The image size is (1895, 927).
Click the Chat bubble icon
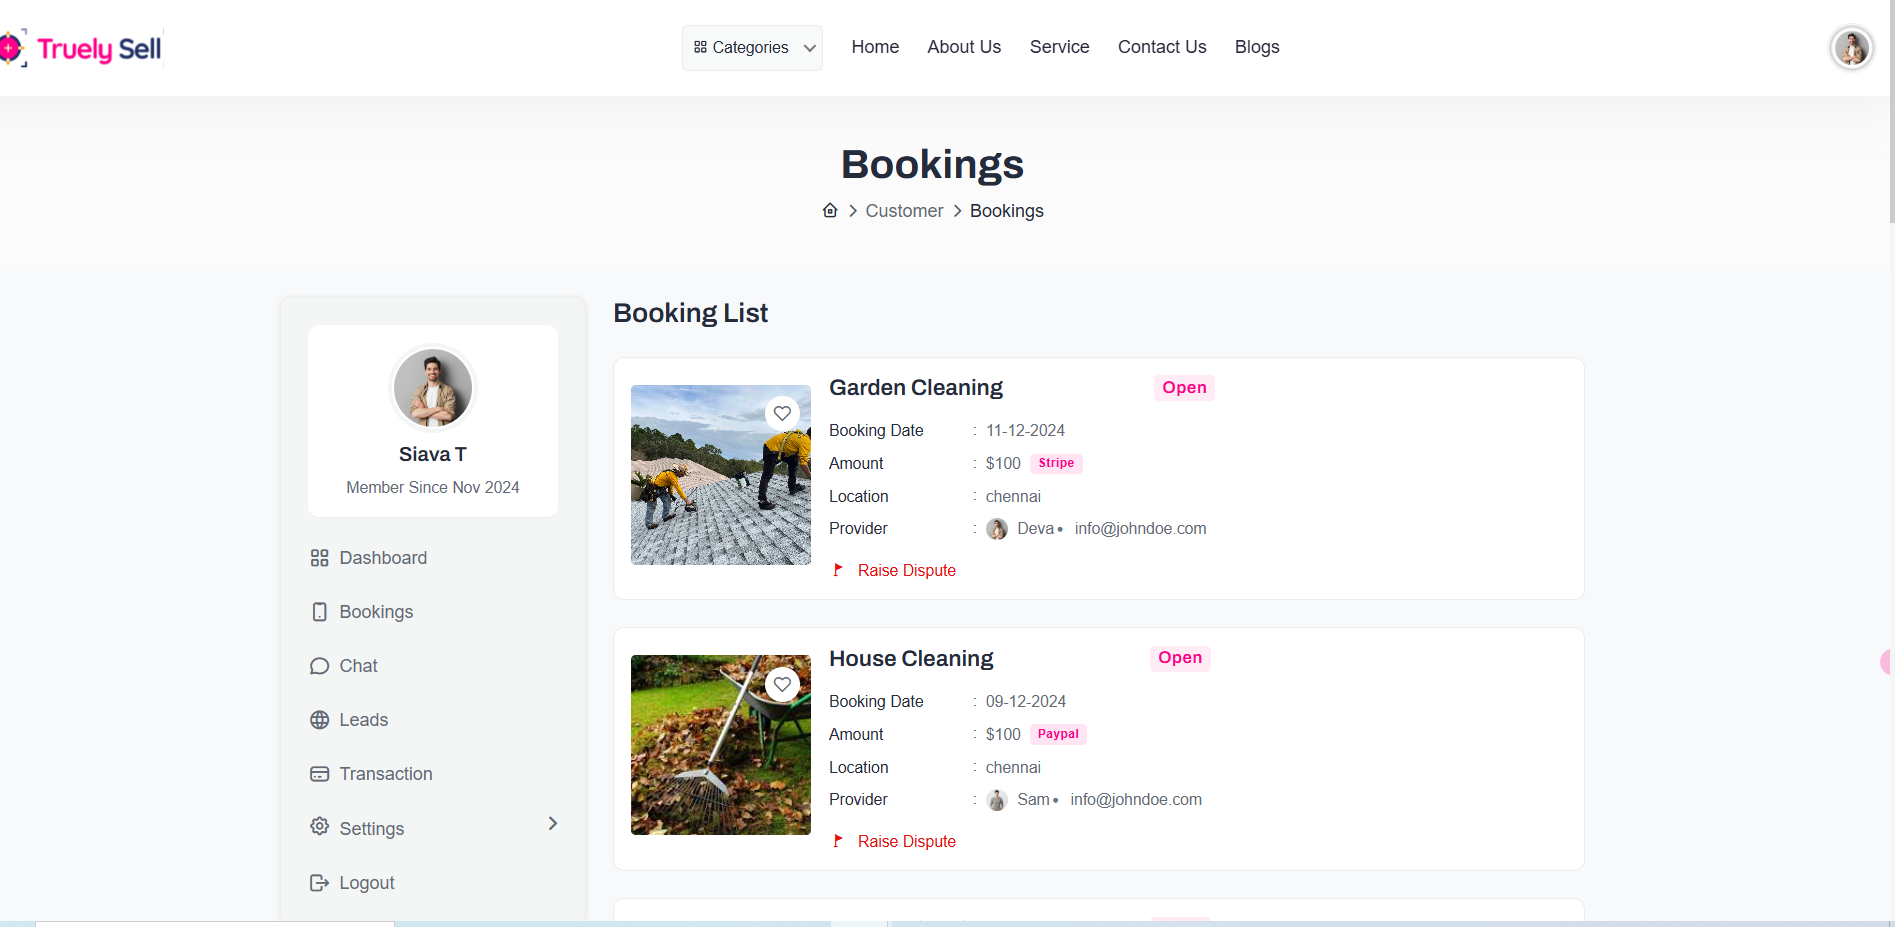pos(319,666)
